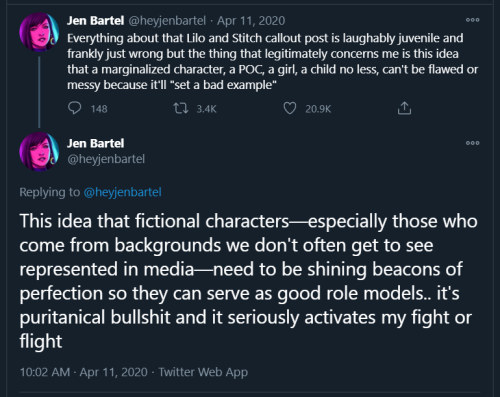
Task: Click @heyjenbartel handle on first tweet
Action: click(x=167, y=21)
